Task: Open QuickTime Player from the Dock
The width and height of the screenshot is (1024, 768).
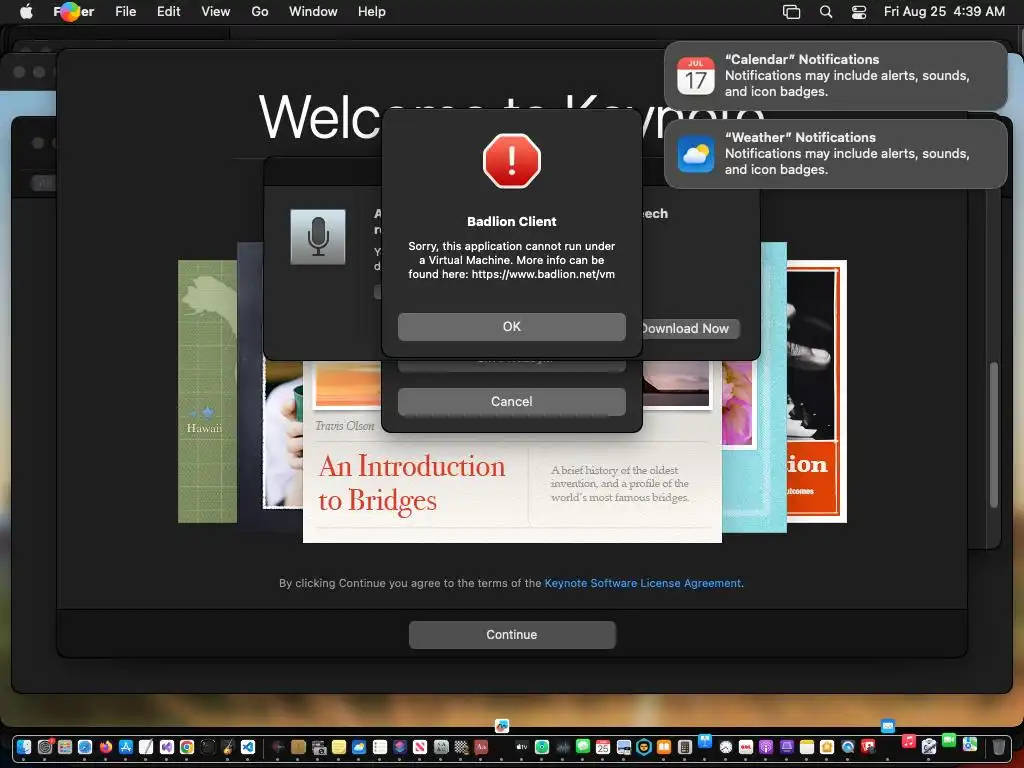Action: [848, 747]
